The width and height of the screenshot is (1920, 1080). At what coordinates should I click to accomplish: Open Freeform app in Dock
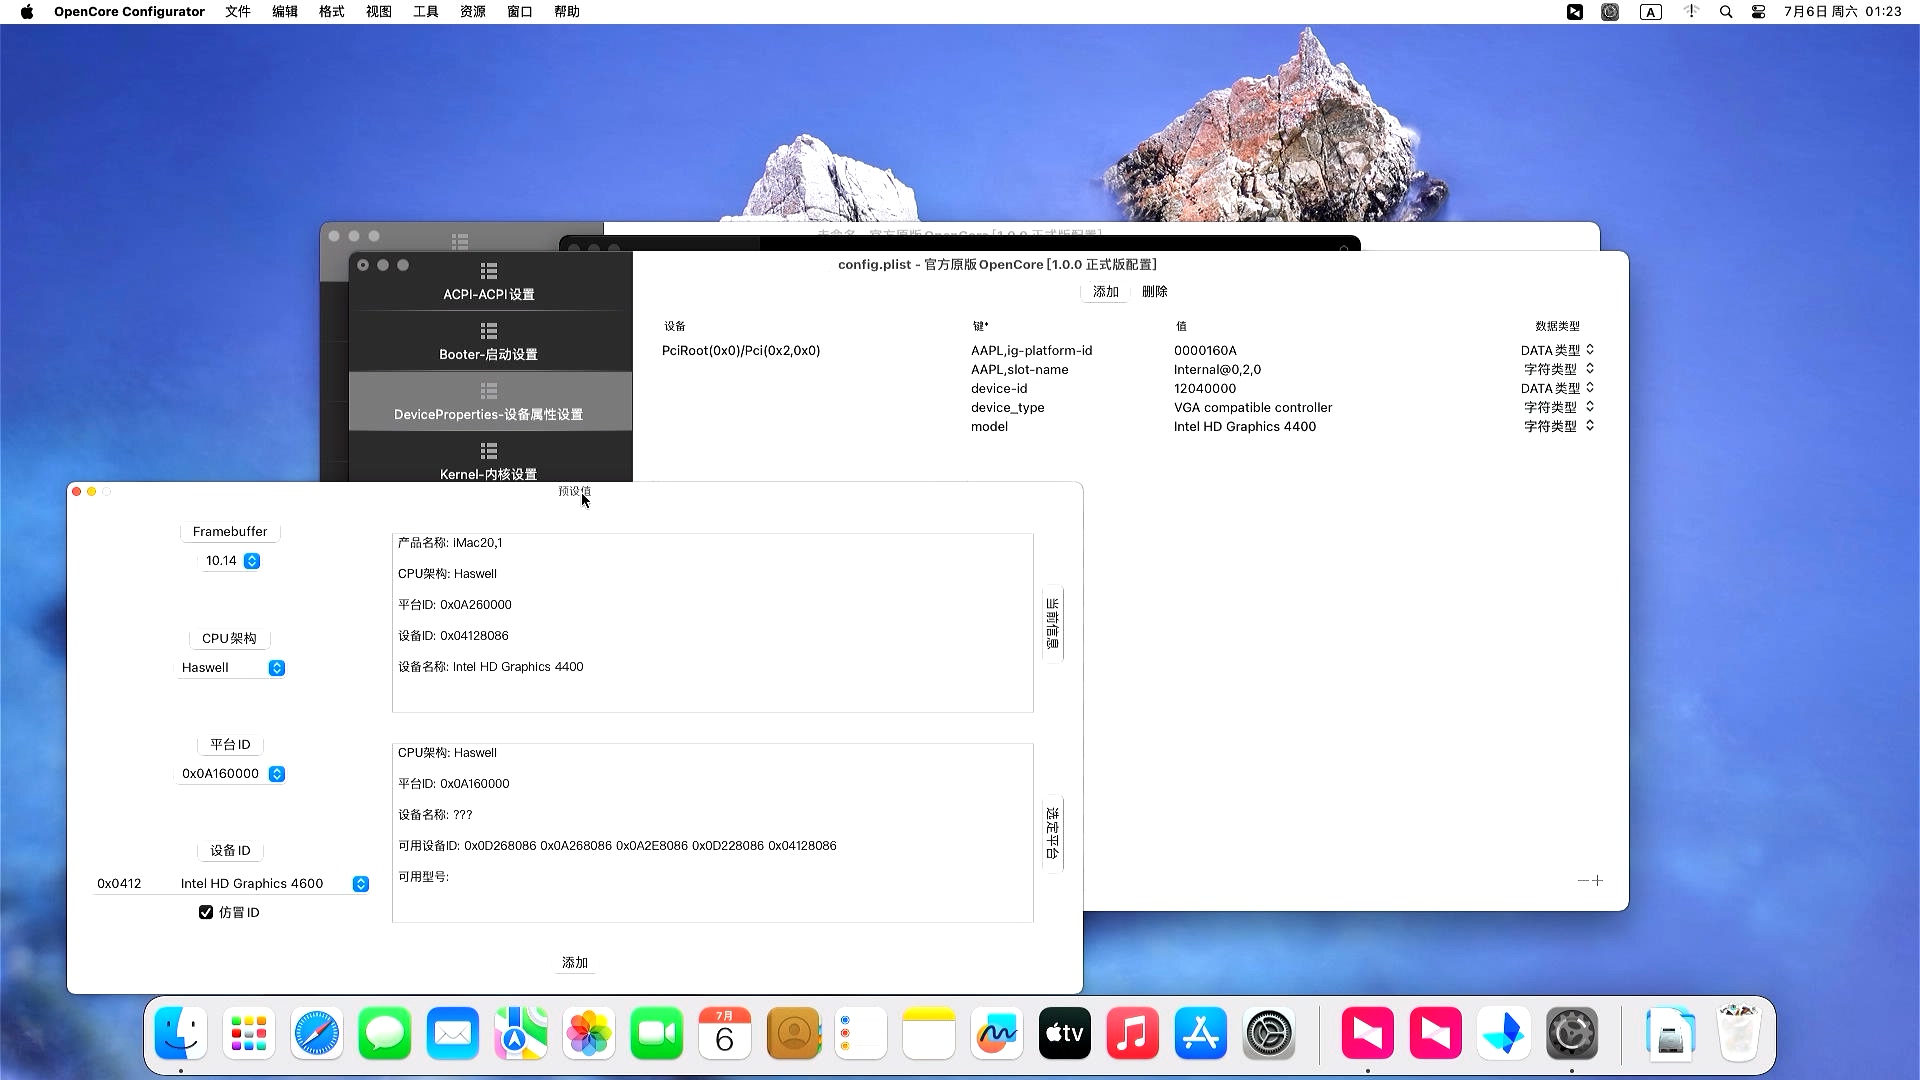click(997, 1033)
